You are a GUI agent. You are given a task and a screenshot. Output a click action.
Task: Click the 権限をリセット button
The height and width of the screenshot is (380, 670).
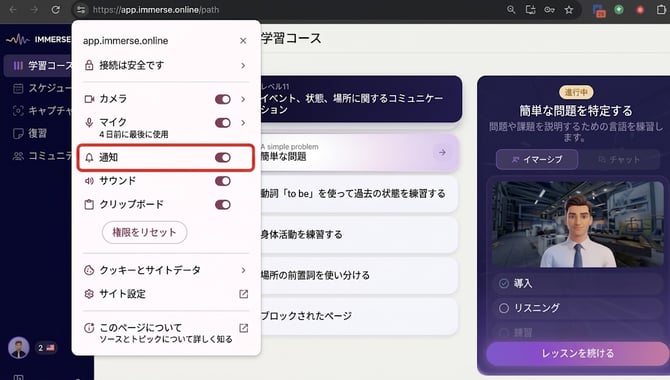tap(144, 233)
